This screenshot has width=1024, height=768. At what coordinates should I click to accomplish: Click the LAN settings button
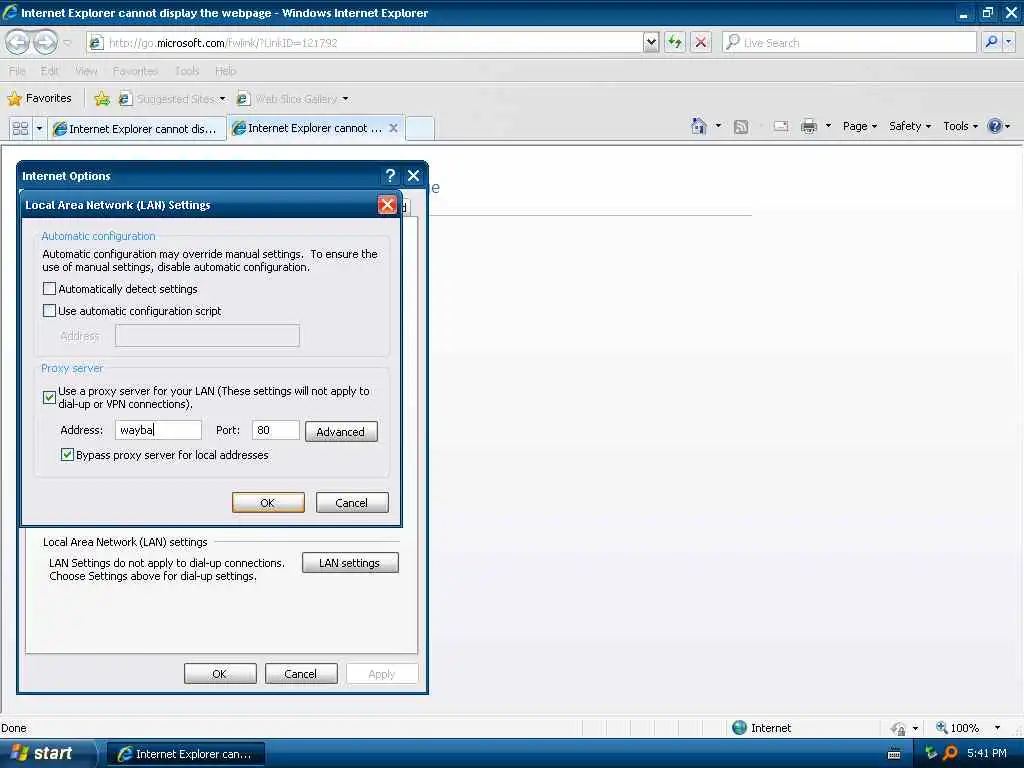click(x=350, y=563)
